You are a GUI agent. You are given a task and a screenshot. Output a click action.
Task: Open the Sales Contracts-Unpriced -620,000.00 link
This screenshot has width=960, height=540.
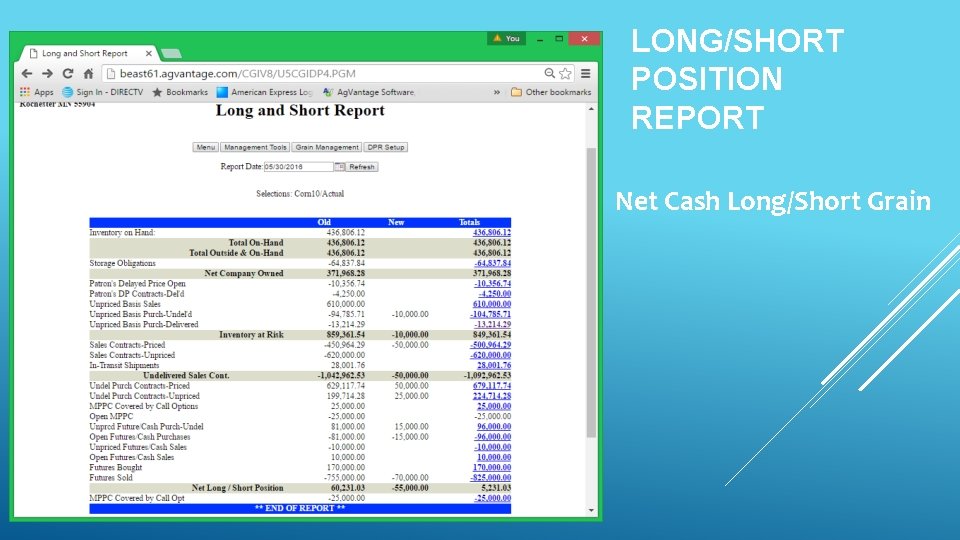490,355
